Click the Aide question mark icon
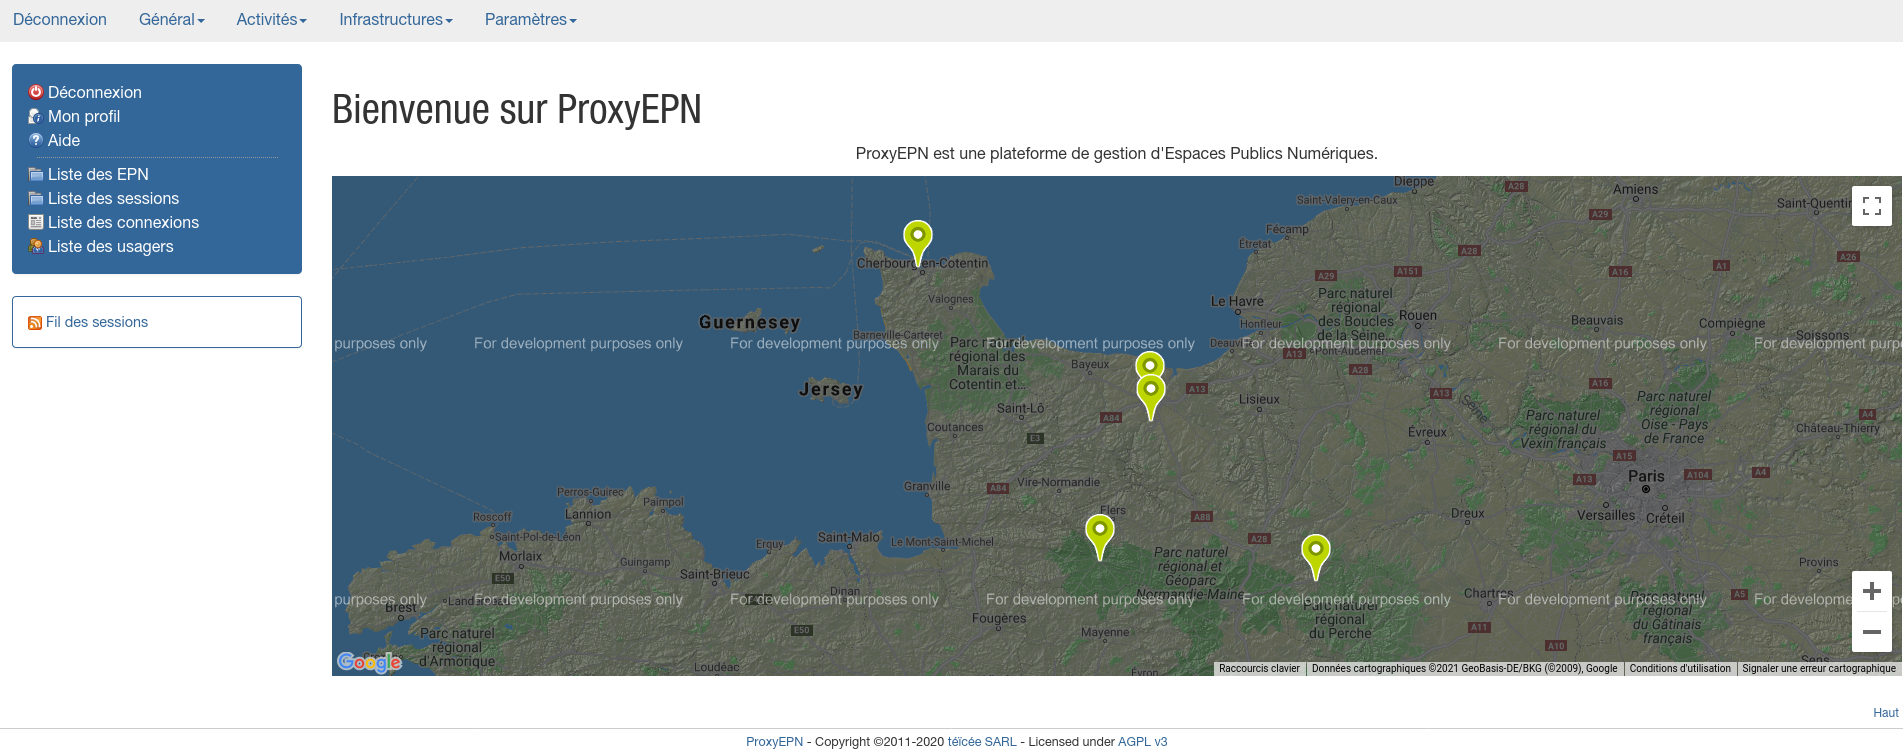This screenshot has height=754, width=1903. (x=36, y=140)
